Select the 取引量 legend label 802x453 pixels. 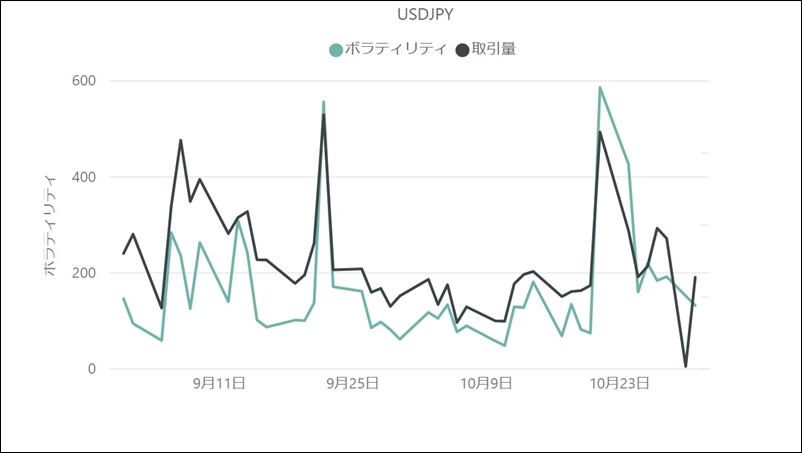(494, 49)
